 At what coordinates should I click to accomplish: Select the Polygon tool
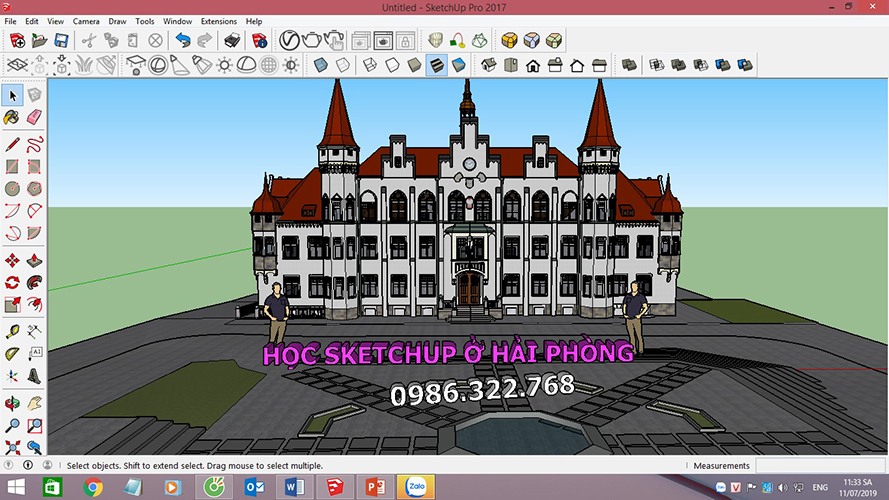(x=34, y=188)
